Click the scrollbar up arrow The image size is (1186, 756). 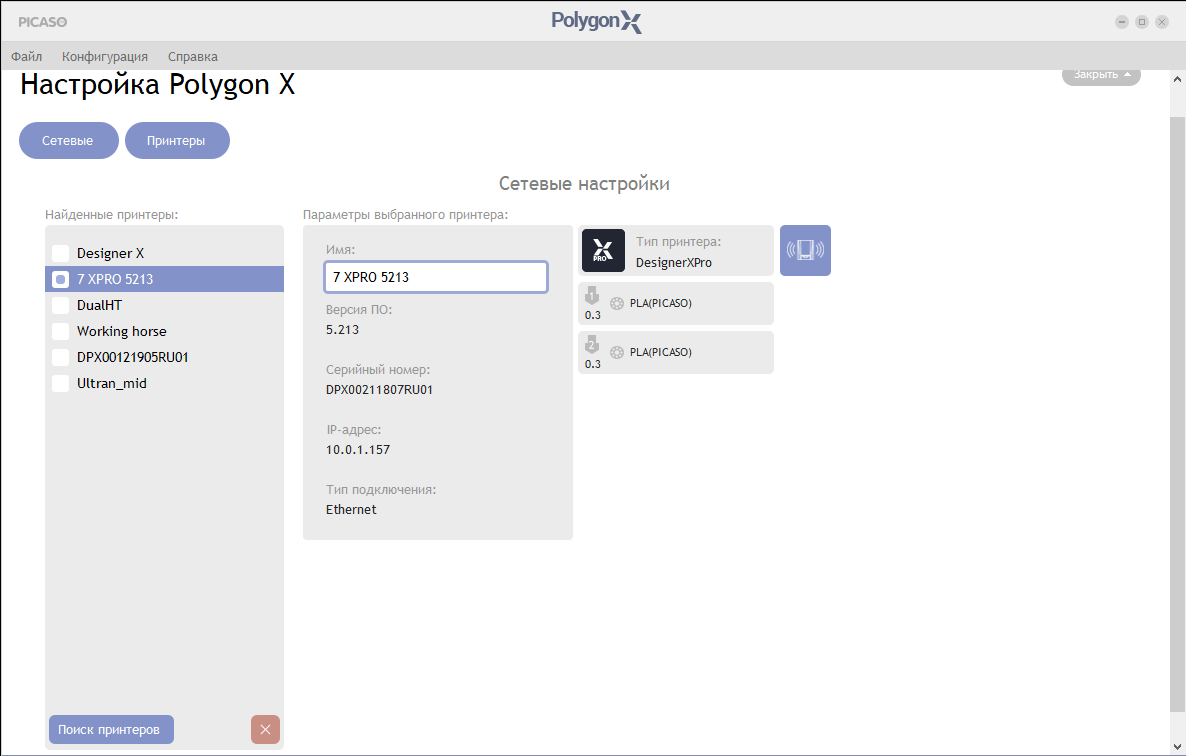click(x=1177, y=79)
